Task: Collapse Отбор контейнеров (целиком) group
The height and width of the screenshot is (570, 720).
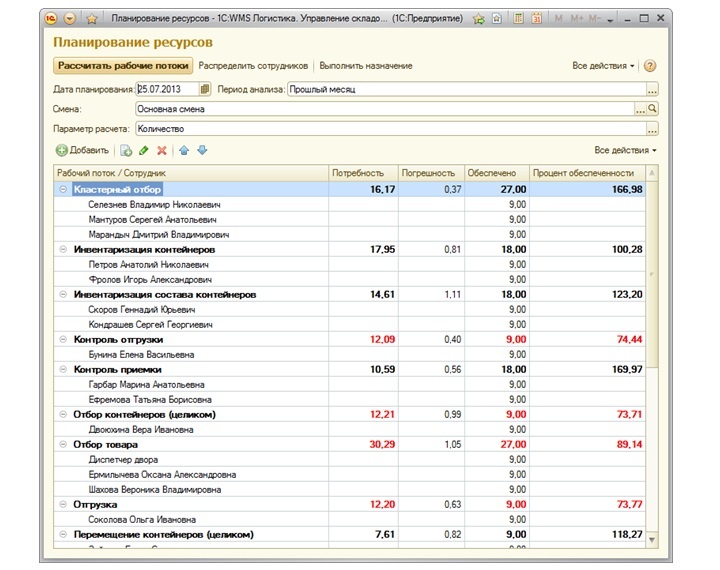Action: pos(63,414)
